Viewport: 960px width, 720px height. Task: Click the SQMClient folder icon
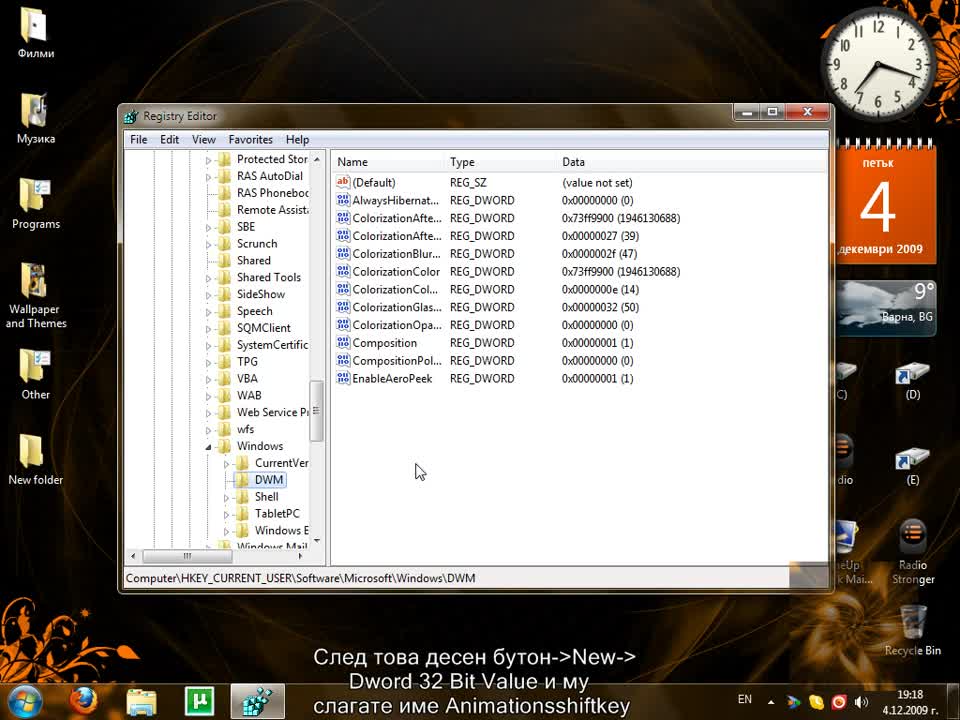point(225,328)
